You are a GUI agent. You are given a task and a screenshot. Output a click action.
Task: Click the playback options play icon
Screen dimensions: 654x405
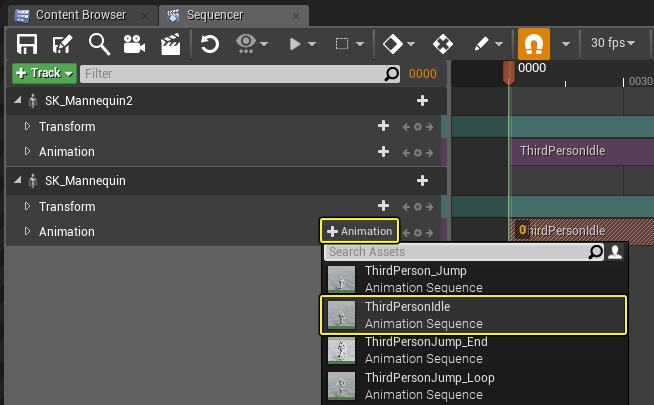tap(295, 44)
